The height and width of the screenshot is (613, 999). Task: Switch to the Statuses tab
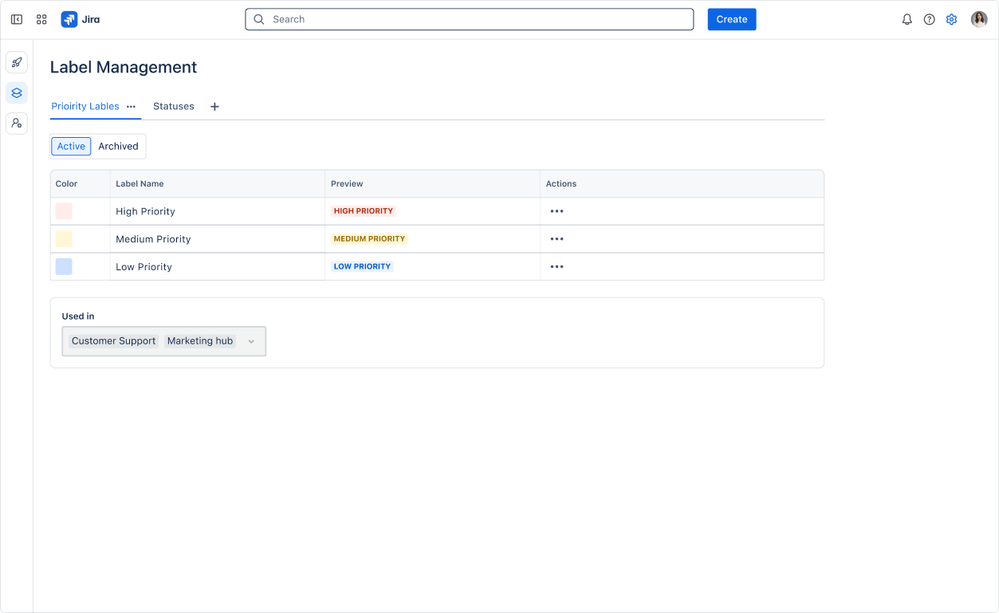pos(173,106)
